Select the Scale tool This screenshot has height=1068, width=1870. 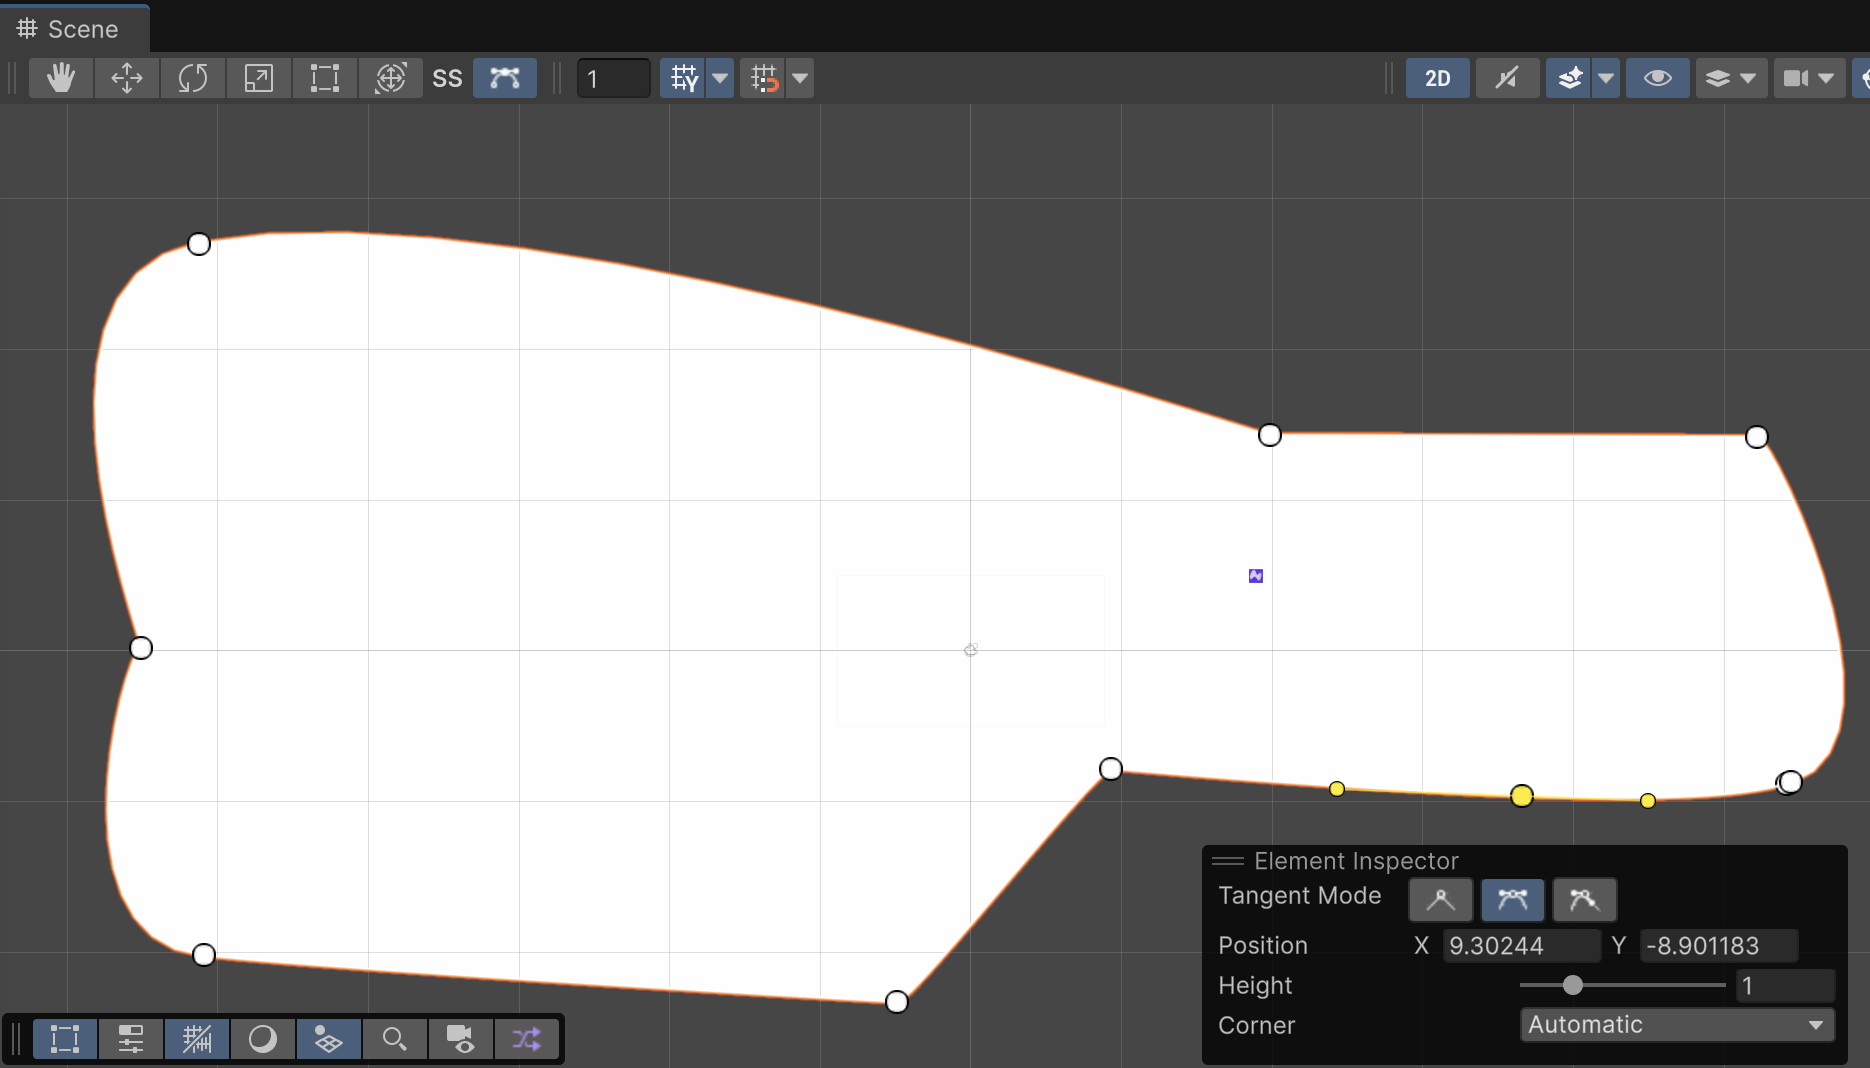click(x=259, y=78)
